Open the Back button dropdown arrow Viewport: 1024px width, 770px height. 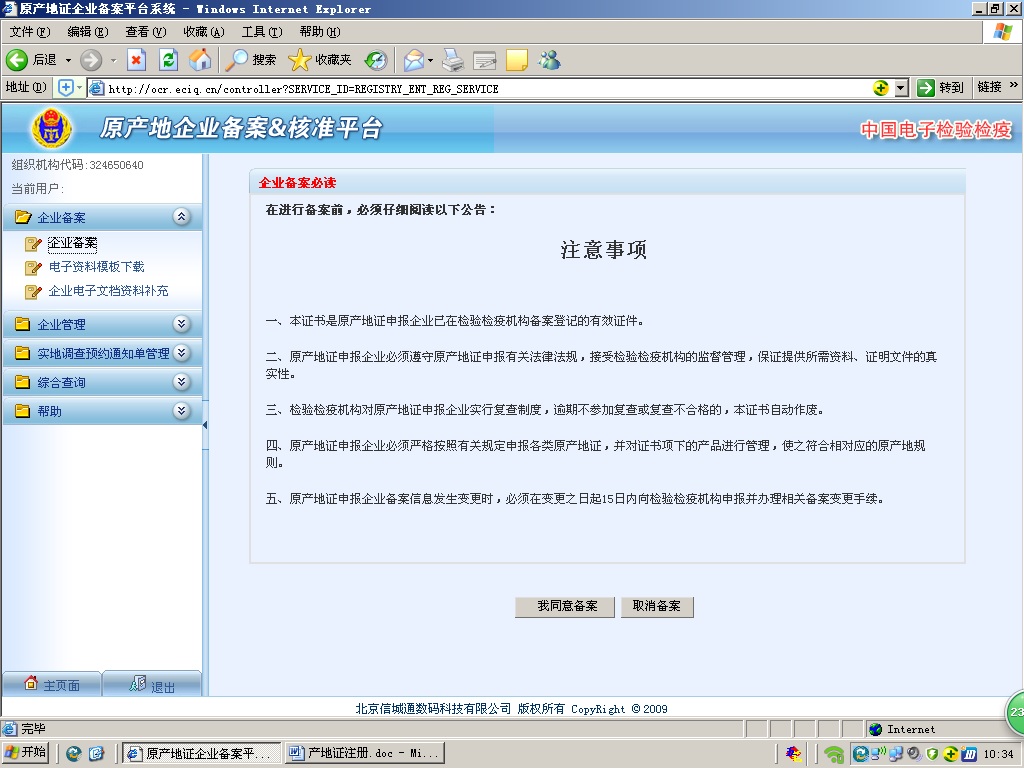point(68,60)
